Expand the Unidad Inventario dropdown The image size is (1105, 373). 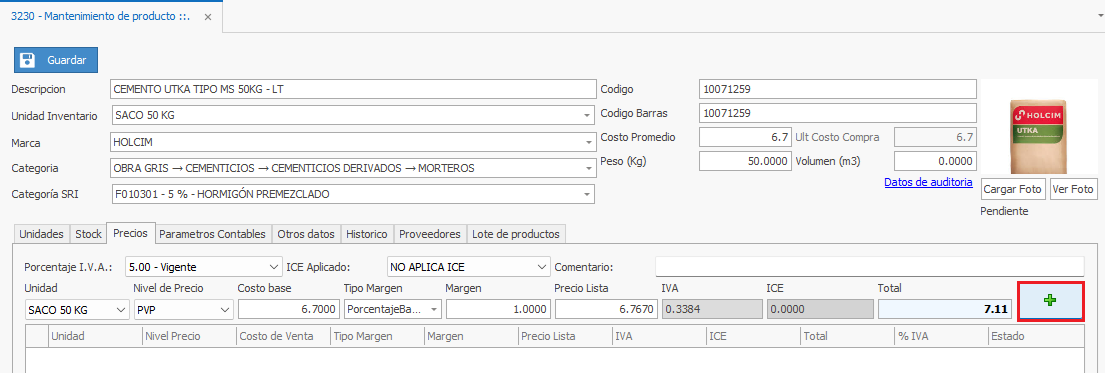pos(588,114)
